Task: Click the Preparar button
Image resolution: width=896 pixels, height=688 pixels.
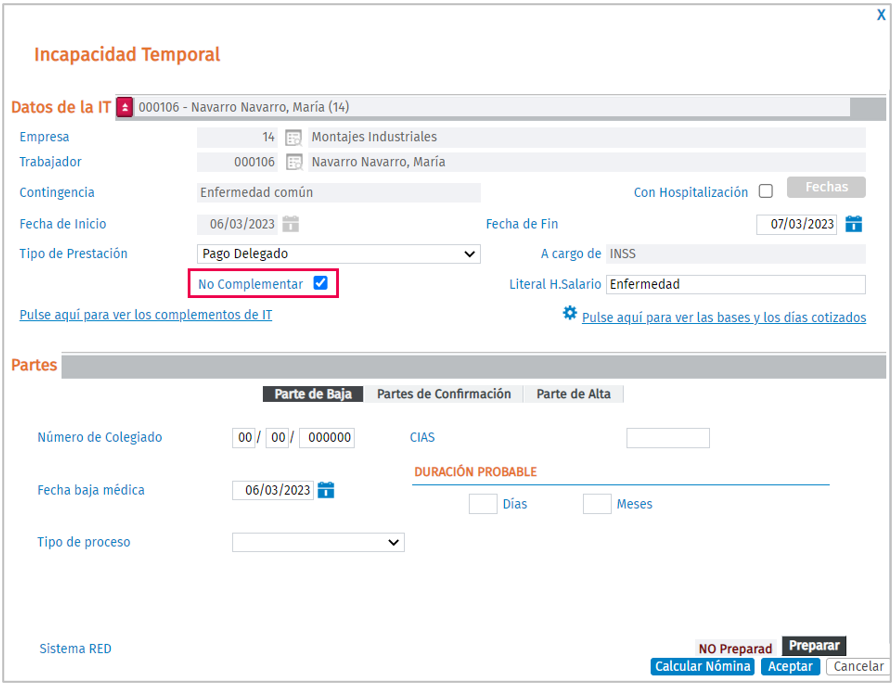Action: (813, 646)
